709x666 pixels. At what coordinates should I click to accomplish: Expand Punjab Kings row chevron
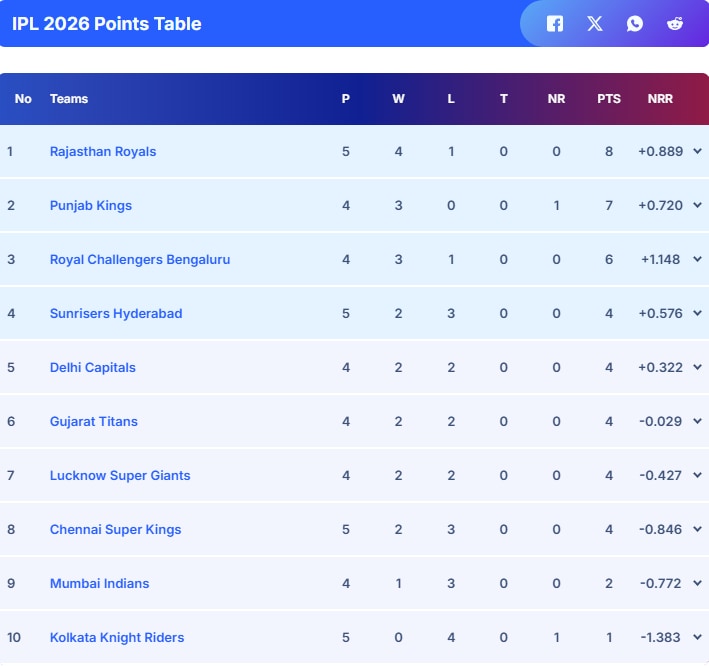697,206
